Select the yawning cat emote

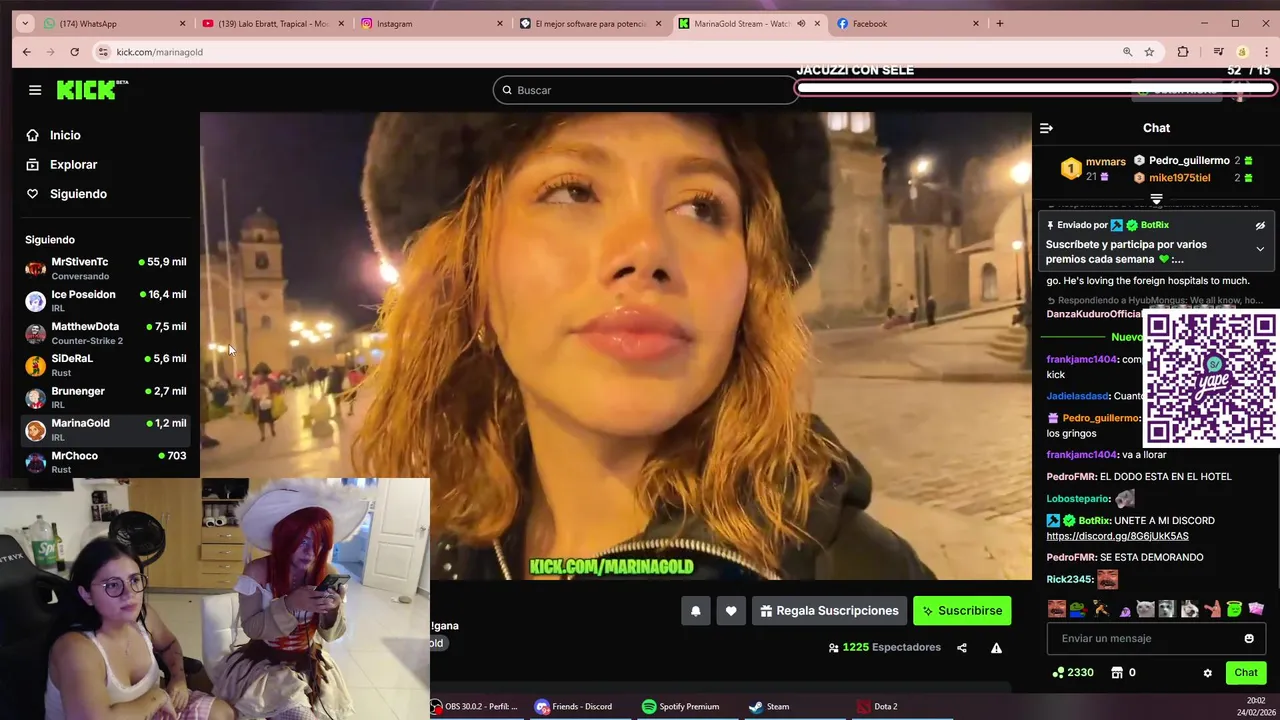pos(1190,609)
